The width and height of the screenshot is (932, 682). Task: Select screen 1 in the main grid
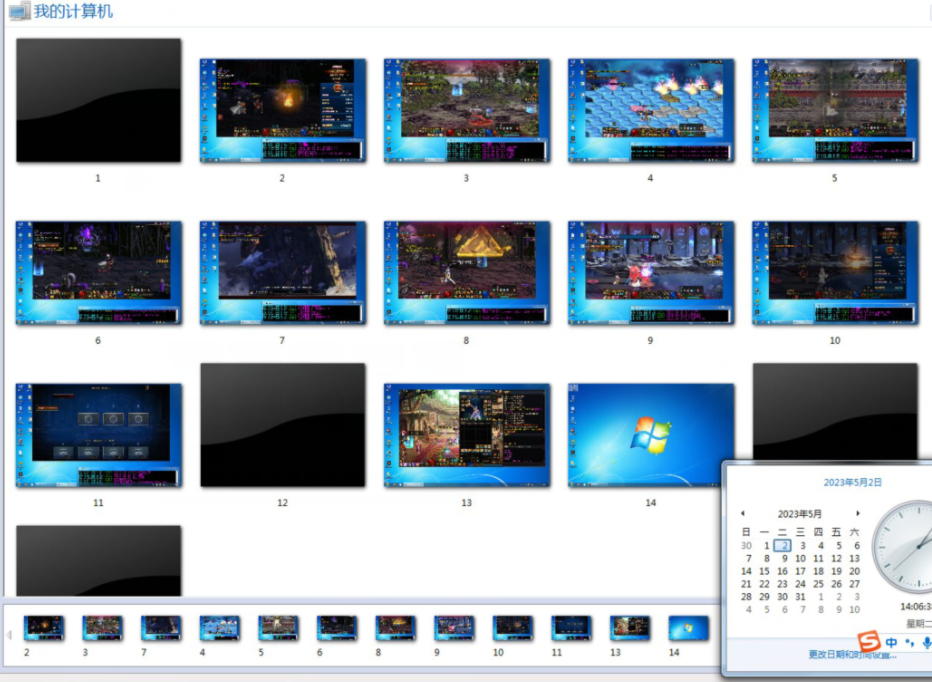(99, 100)
